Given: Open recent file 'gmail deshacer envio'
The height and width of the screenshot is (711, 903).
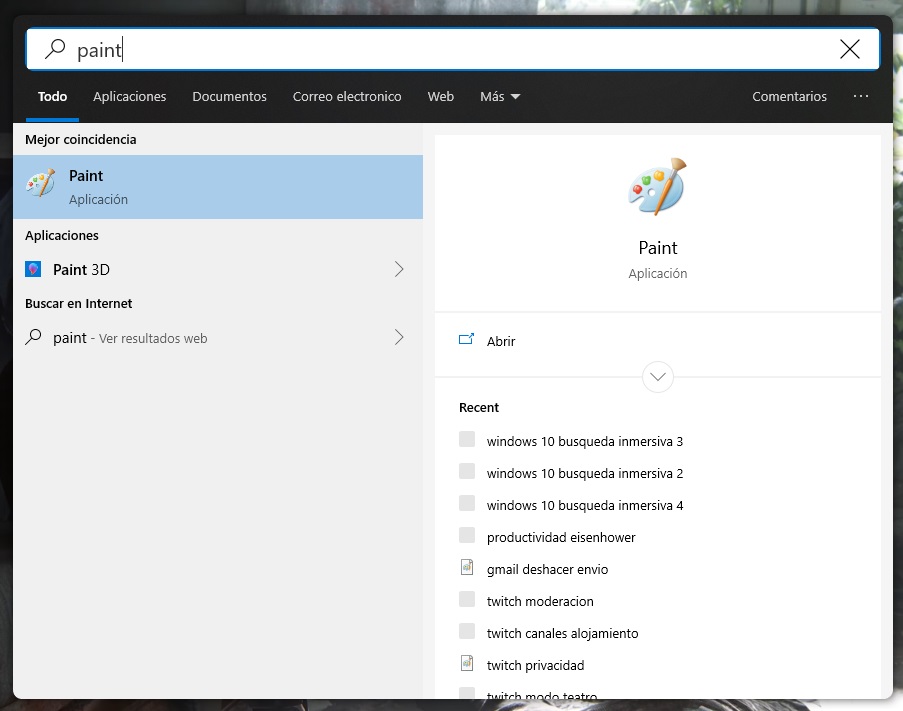Looking at the screenshot, I should click(547, 569).
